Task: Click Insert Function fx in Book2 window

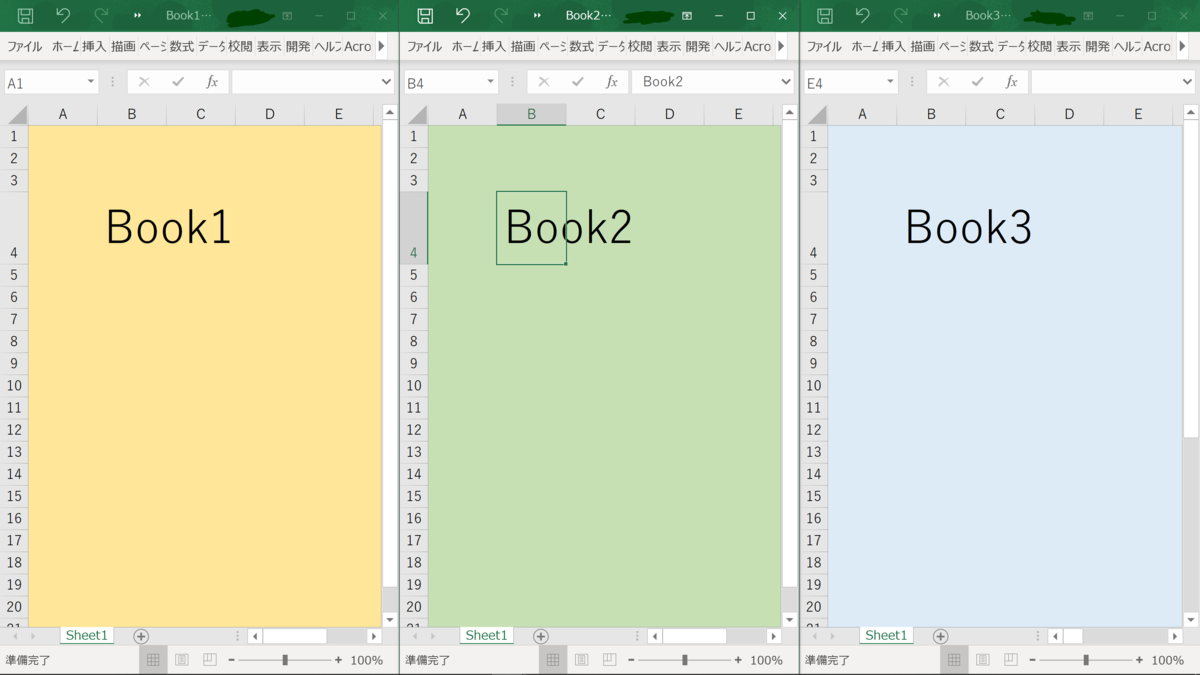Action: [612, 82]
